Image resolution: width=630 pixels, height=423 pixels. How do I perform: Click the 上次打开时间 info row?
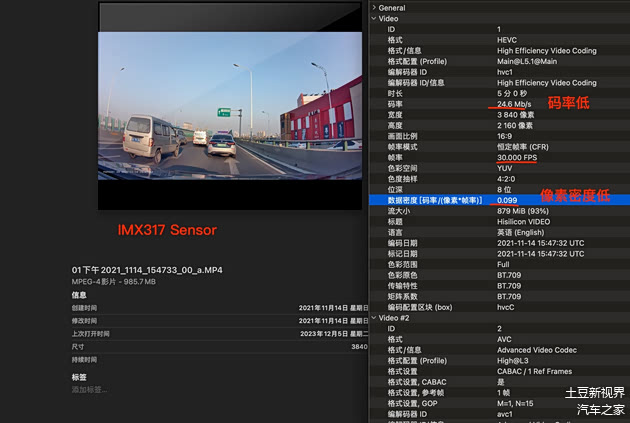200,333
